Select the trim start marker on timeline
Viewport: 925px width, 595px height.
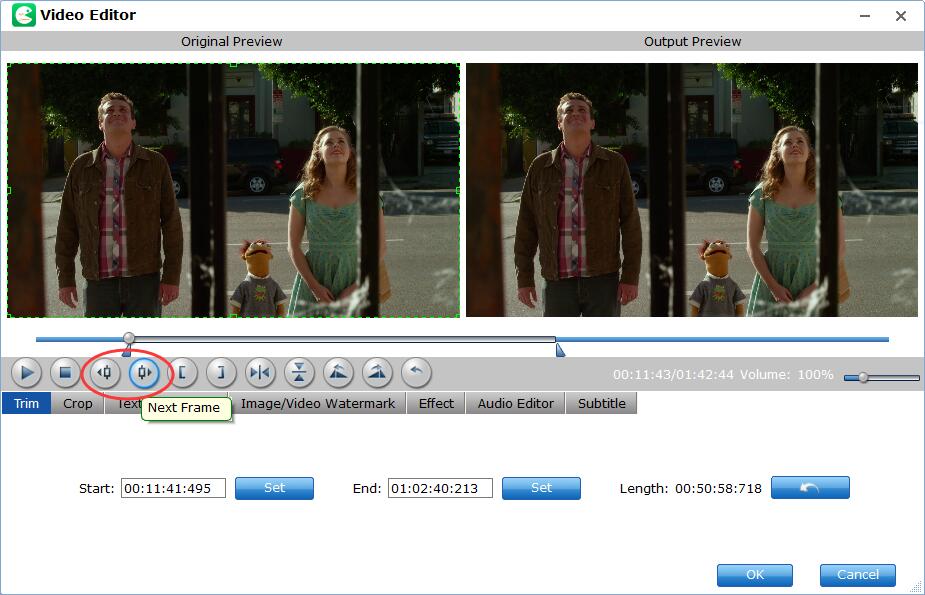click(x=126, y=352)
